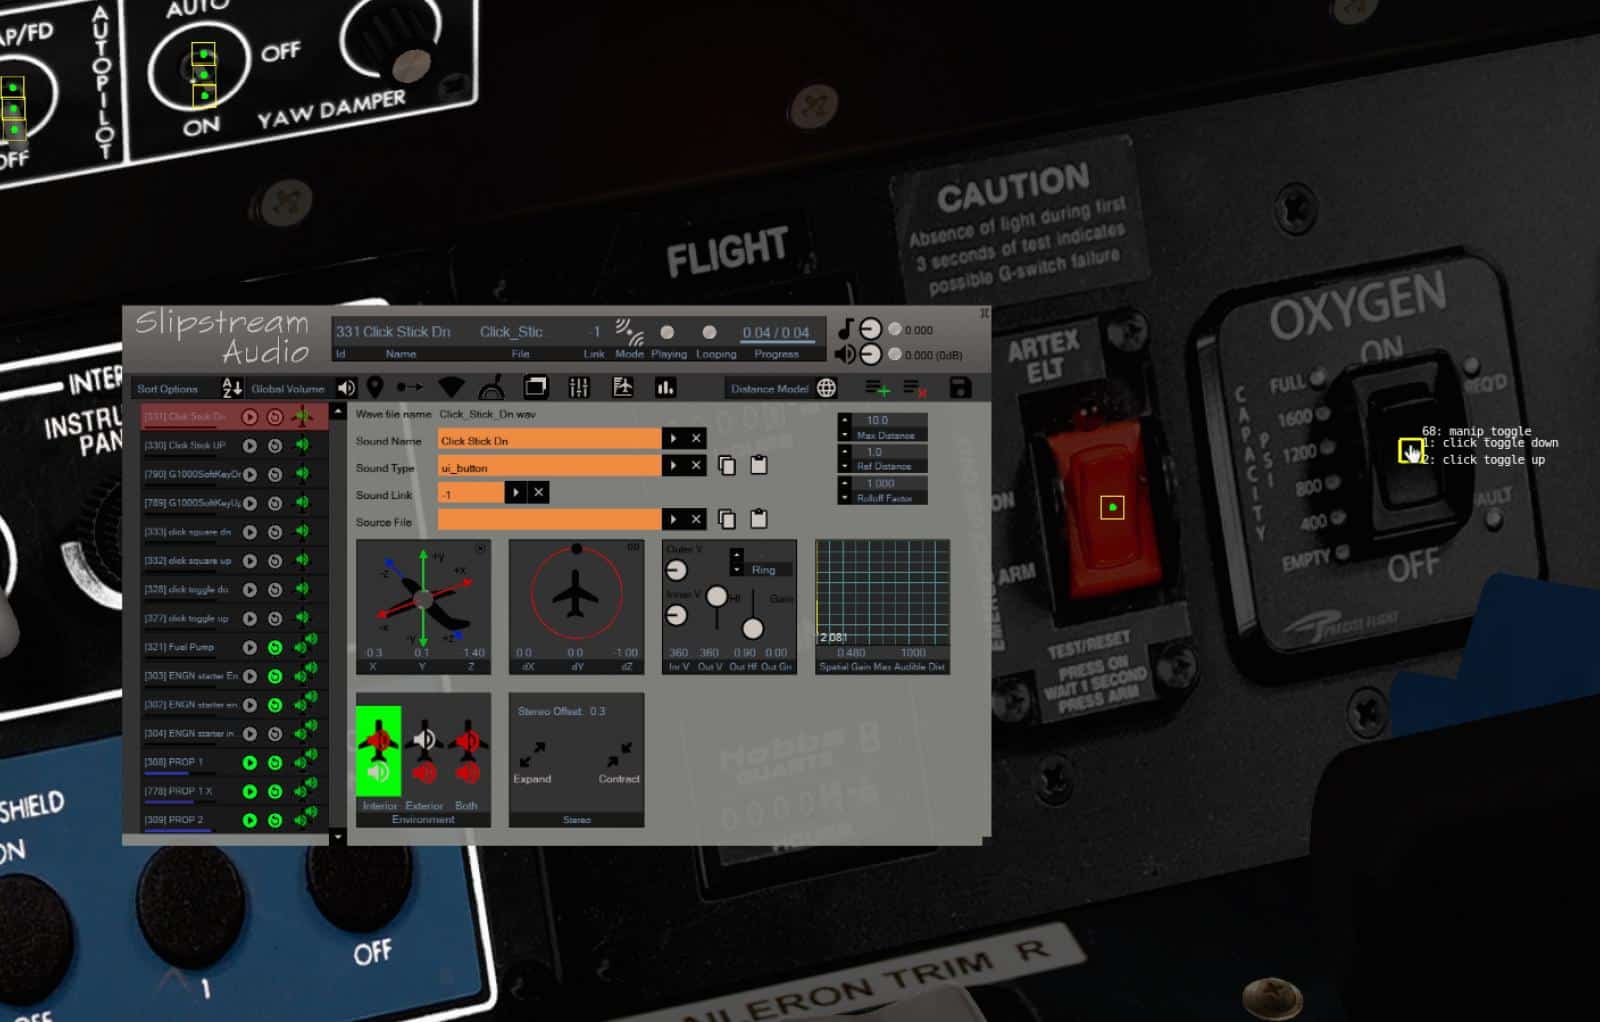Screen dimensions: 1600x1022
Task: Select the Exterior environment option
Action: tap(424, 752)
